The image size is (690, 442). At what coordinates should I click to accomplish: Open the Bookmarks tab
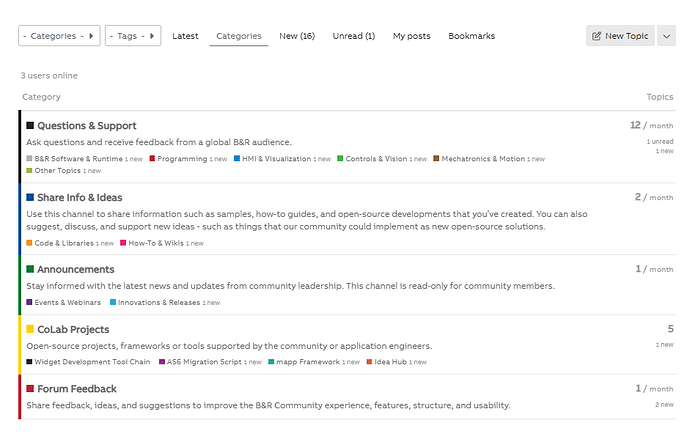[x=471, y=36]
